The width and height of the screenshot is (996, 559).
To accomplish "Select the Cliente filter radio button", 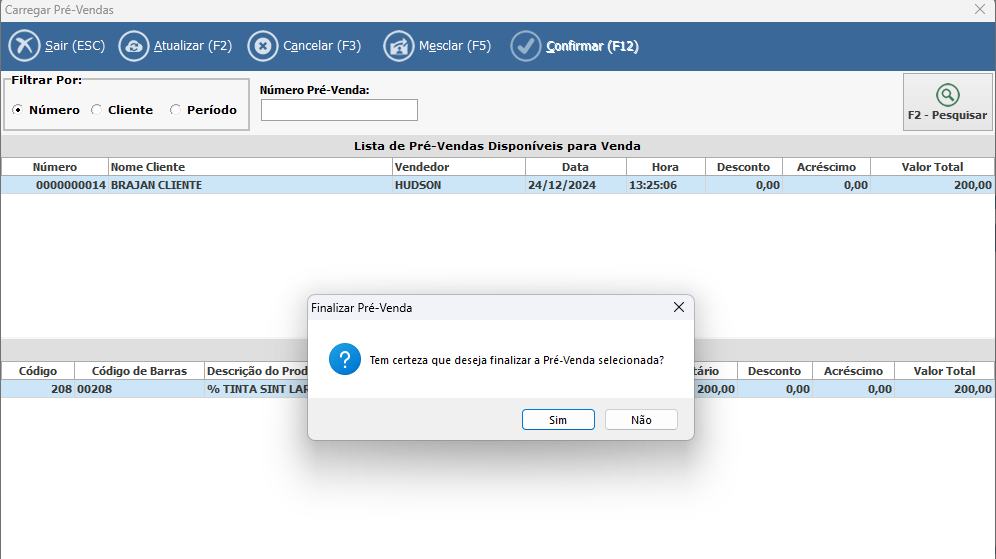I will coord(97,110).
